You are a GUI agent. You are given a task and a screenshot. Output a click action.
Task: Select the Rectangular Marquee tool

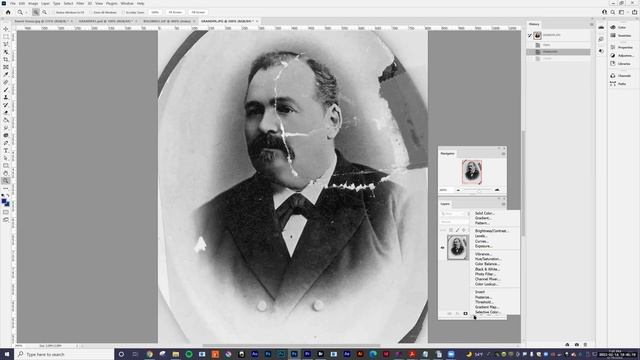tap(6, 37)
